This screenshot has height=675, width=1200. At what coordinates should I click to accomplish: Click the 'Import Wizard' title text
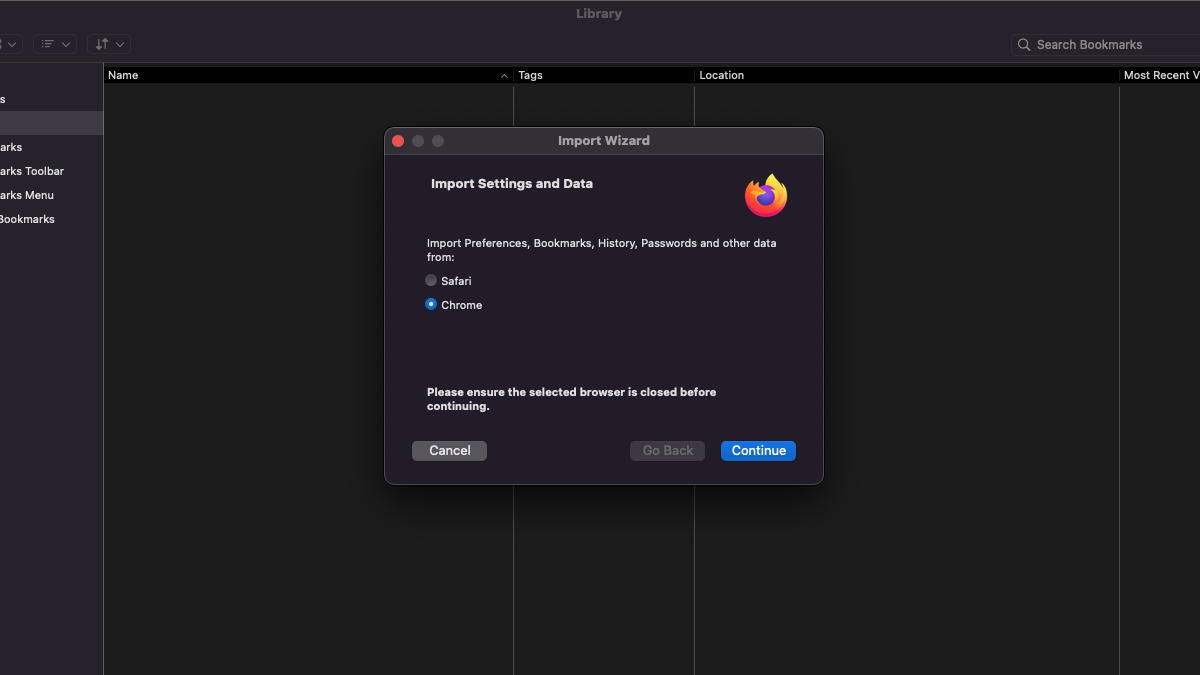coord(604,141)
